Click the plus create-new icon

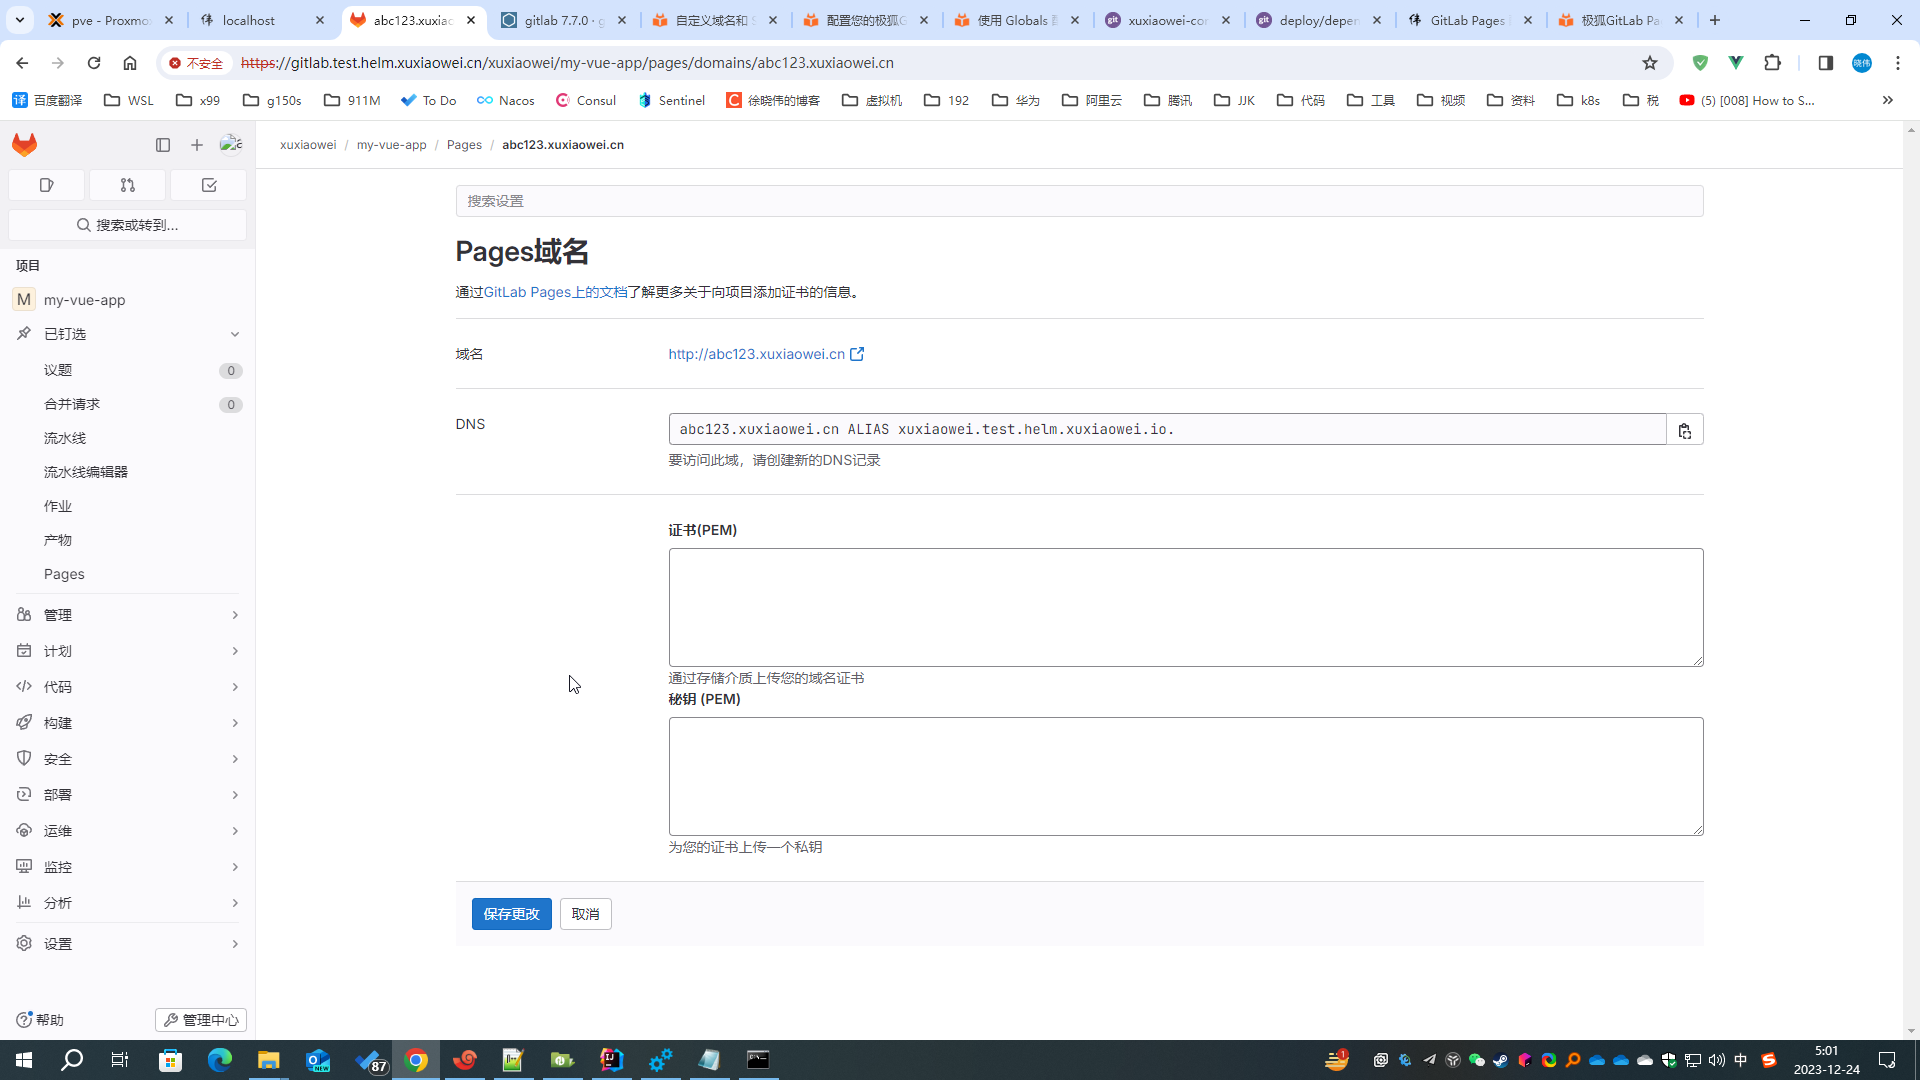click(197, 145)
